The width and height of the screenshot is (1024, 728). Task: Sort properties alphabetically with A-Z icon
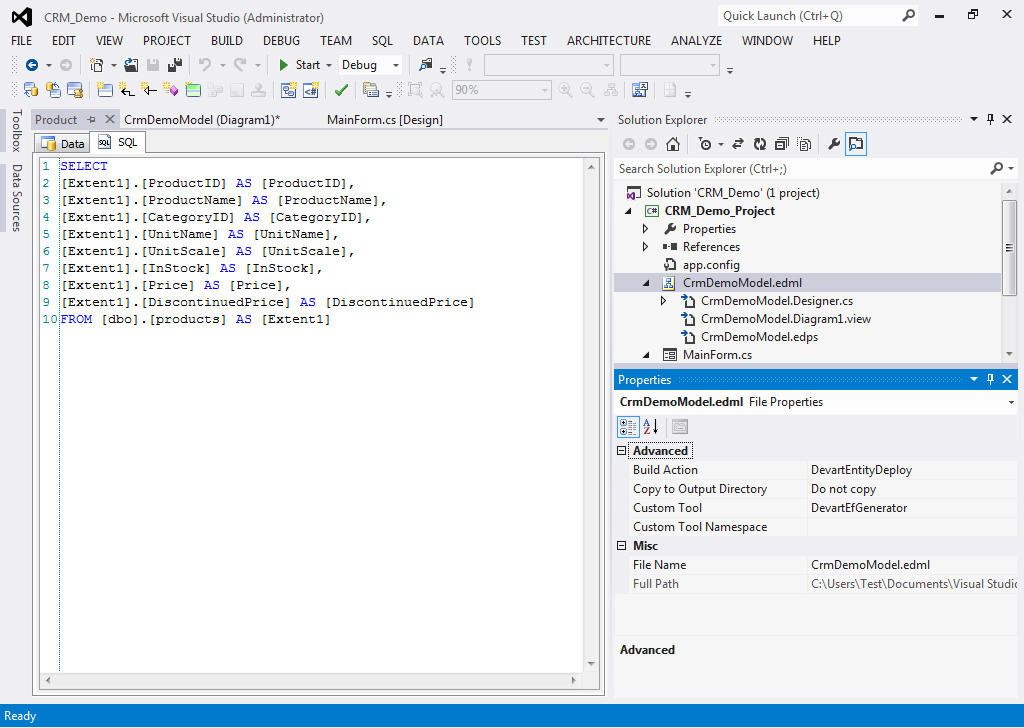650,427
